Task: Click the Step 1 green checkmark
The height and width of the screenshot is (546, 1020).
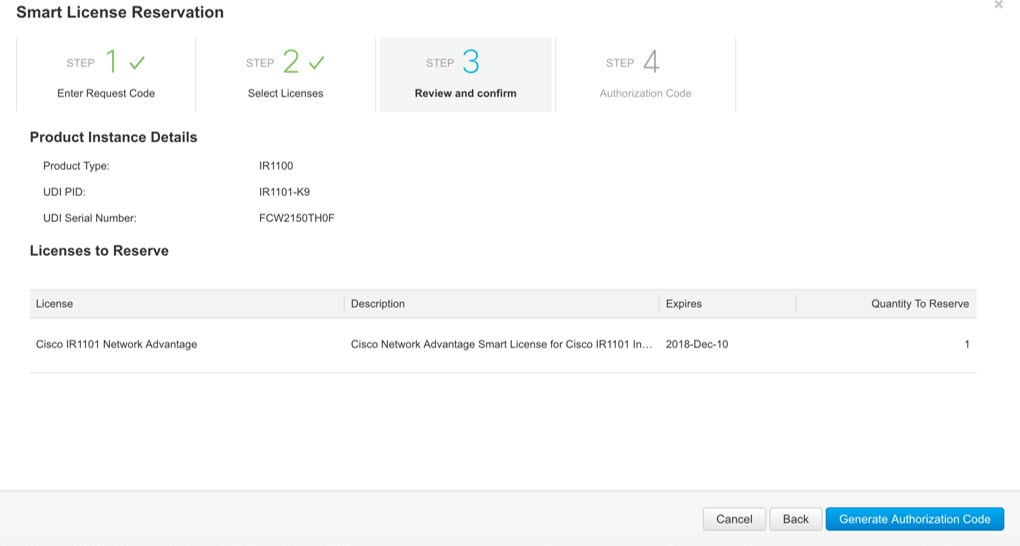Action: pos(137,63)
